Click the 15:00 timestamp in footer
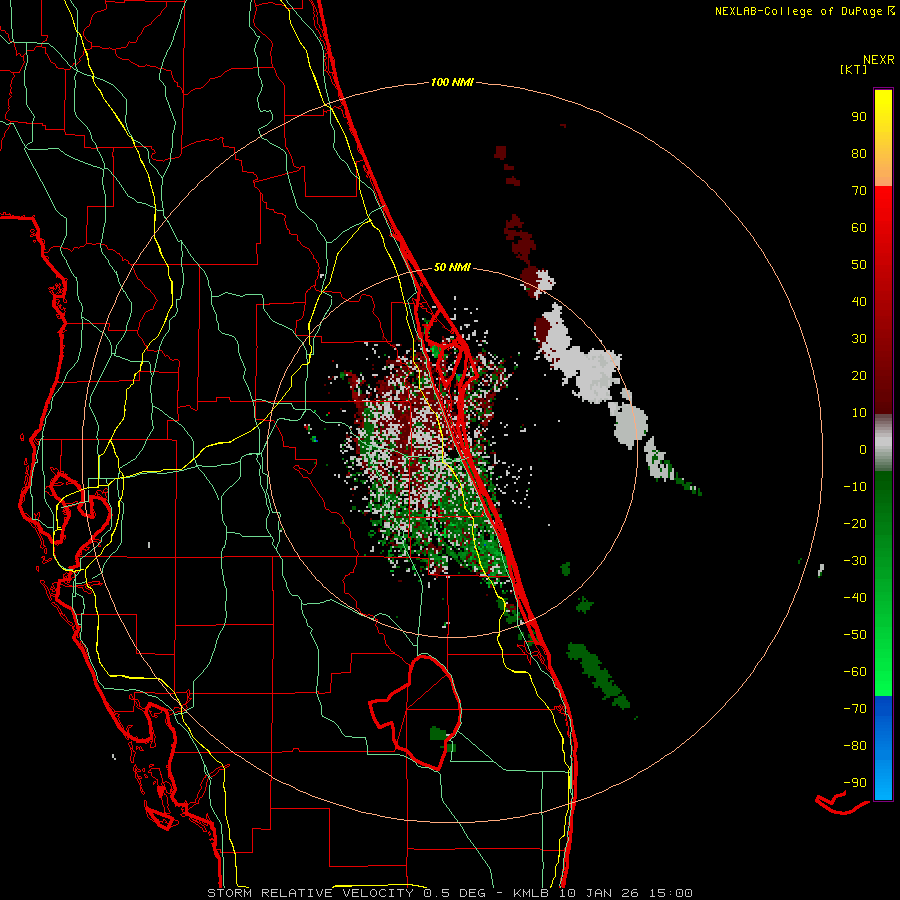The height and width of the screenshot is (900, 900). click(x=671, y=893)
